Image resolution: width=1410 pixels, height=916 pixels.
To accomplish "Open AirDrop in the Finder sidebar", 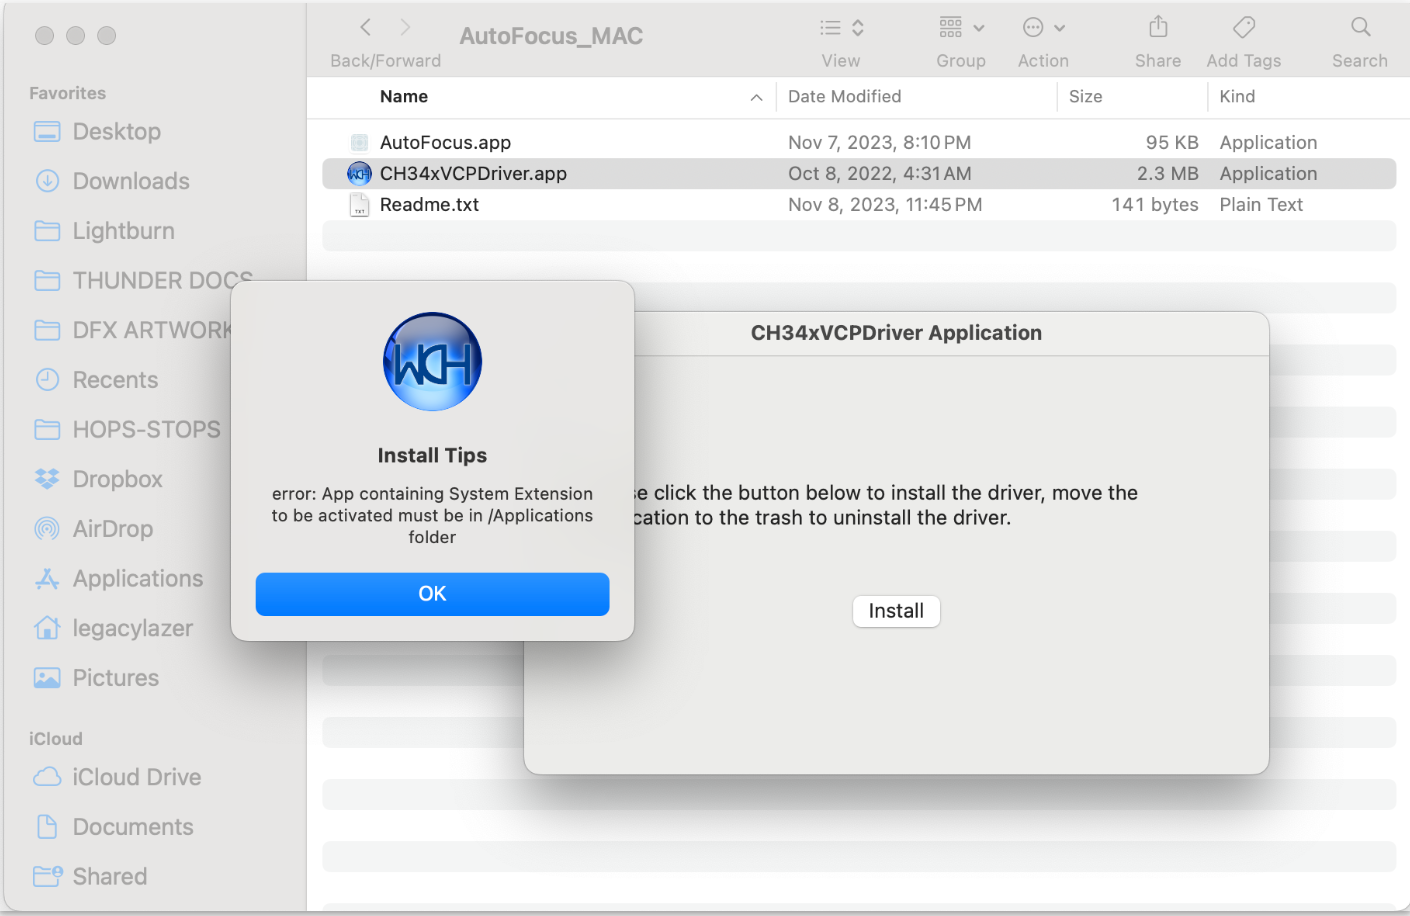I will 113,529.
